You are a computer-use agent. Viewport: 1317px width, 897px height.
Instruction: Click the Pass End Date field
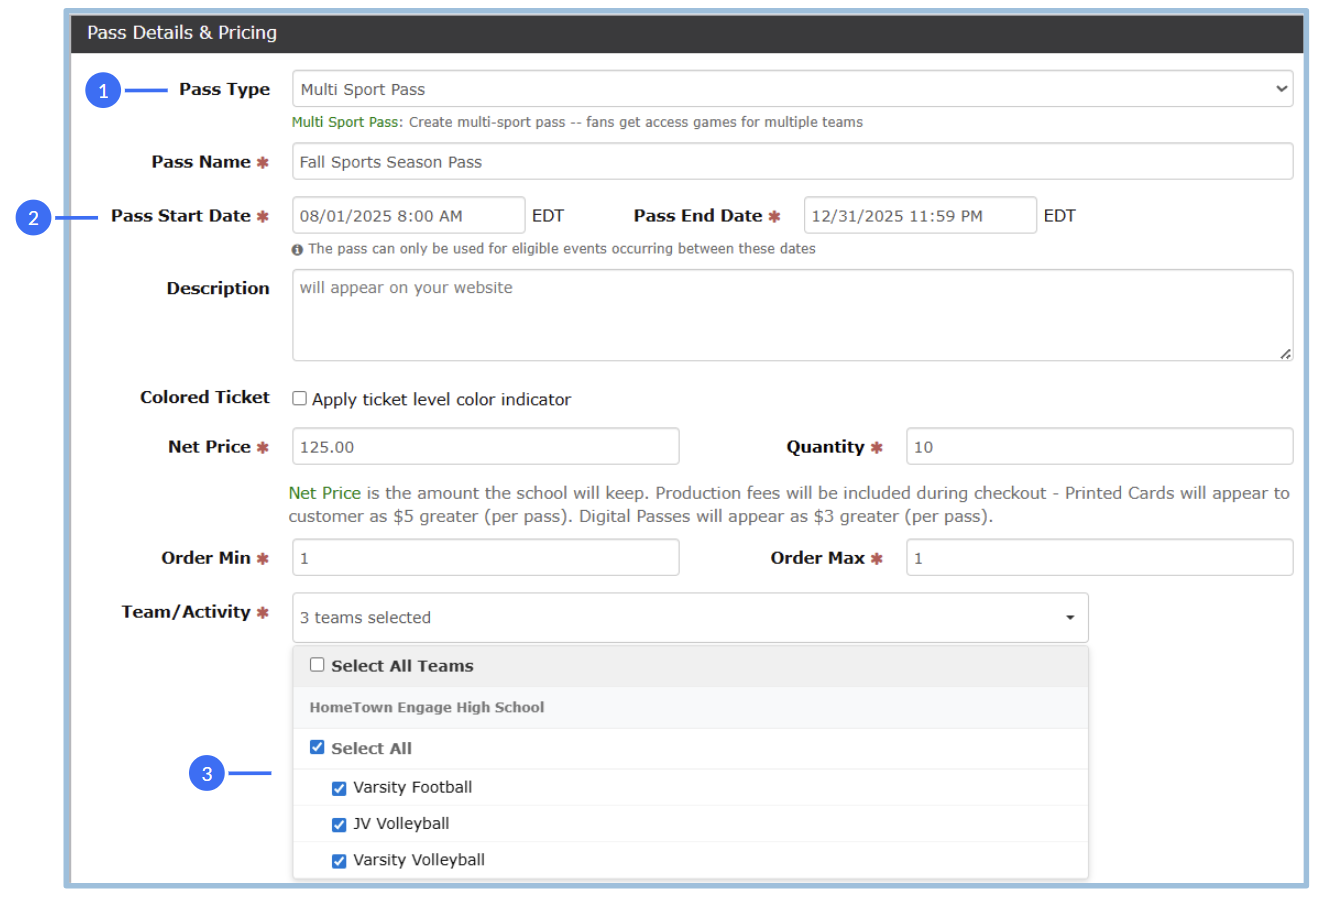tap(919, 216)
